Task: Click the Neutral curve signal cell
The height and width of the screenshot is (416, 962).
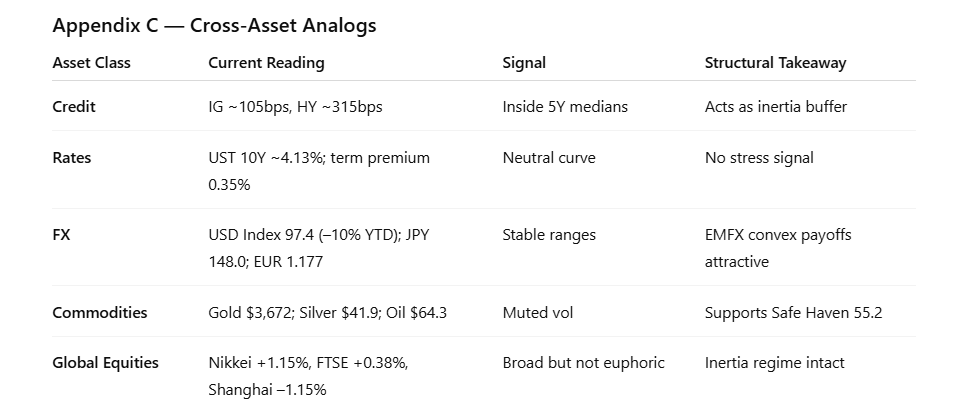Action: 549,157
